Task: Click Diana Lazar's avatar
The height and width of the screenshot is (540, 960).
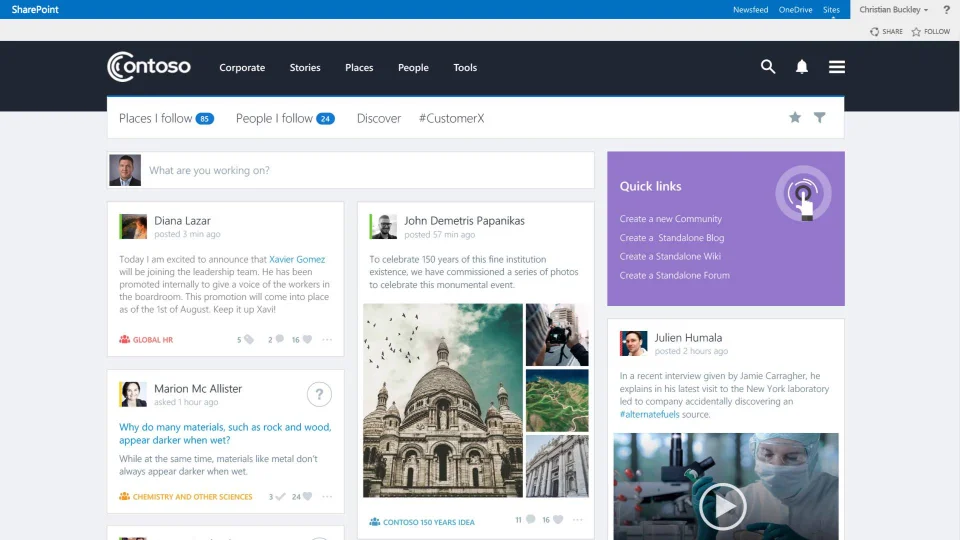Action: click(133, 227)
